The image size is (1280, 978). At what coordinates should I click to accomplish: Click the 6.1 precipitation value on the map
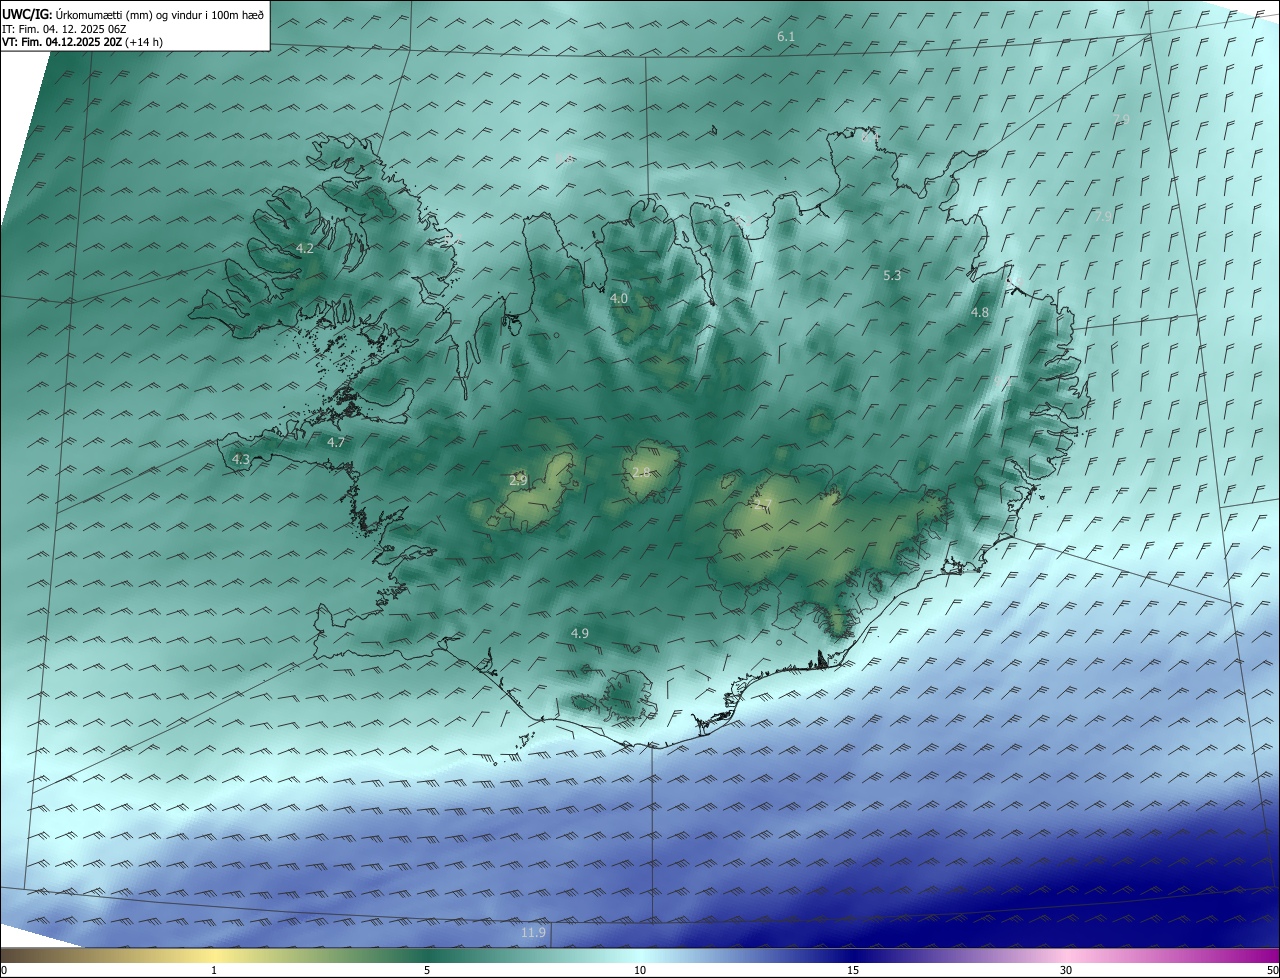click(x=786, y=37)
